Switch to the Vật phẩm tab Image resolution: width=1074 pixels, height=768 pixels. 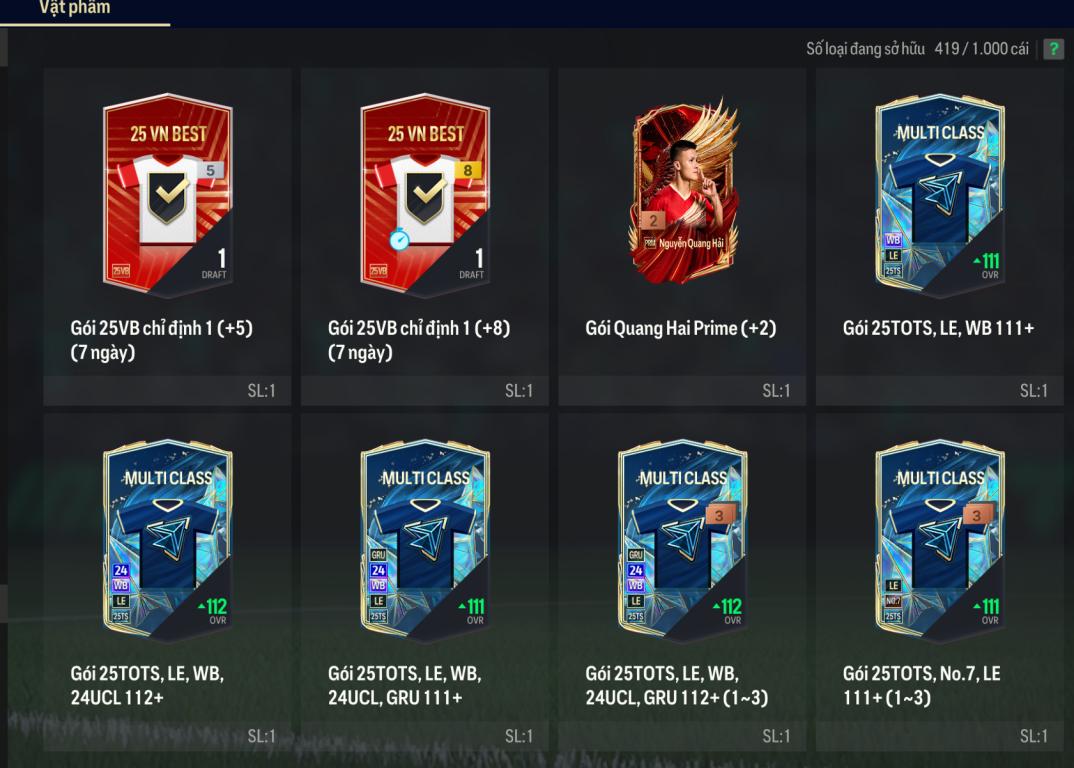coord(75,8)
